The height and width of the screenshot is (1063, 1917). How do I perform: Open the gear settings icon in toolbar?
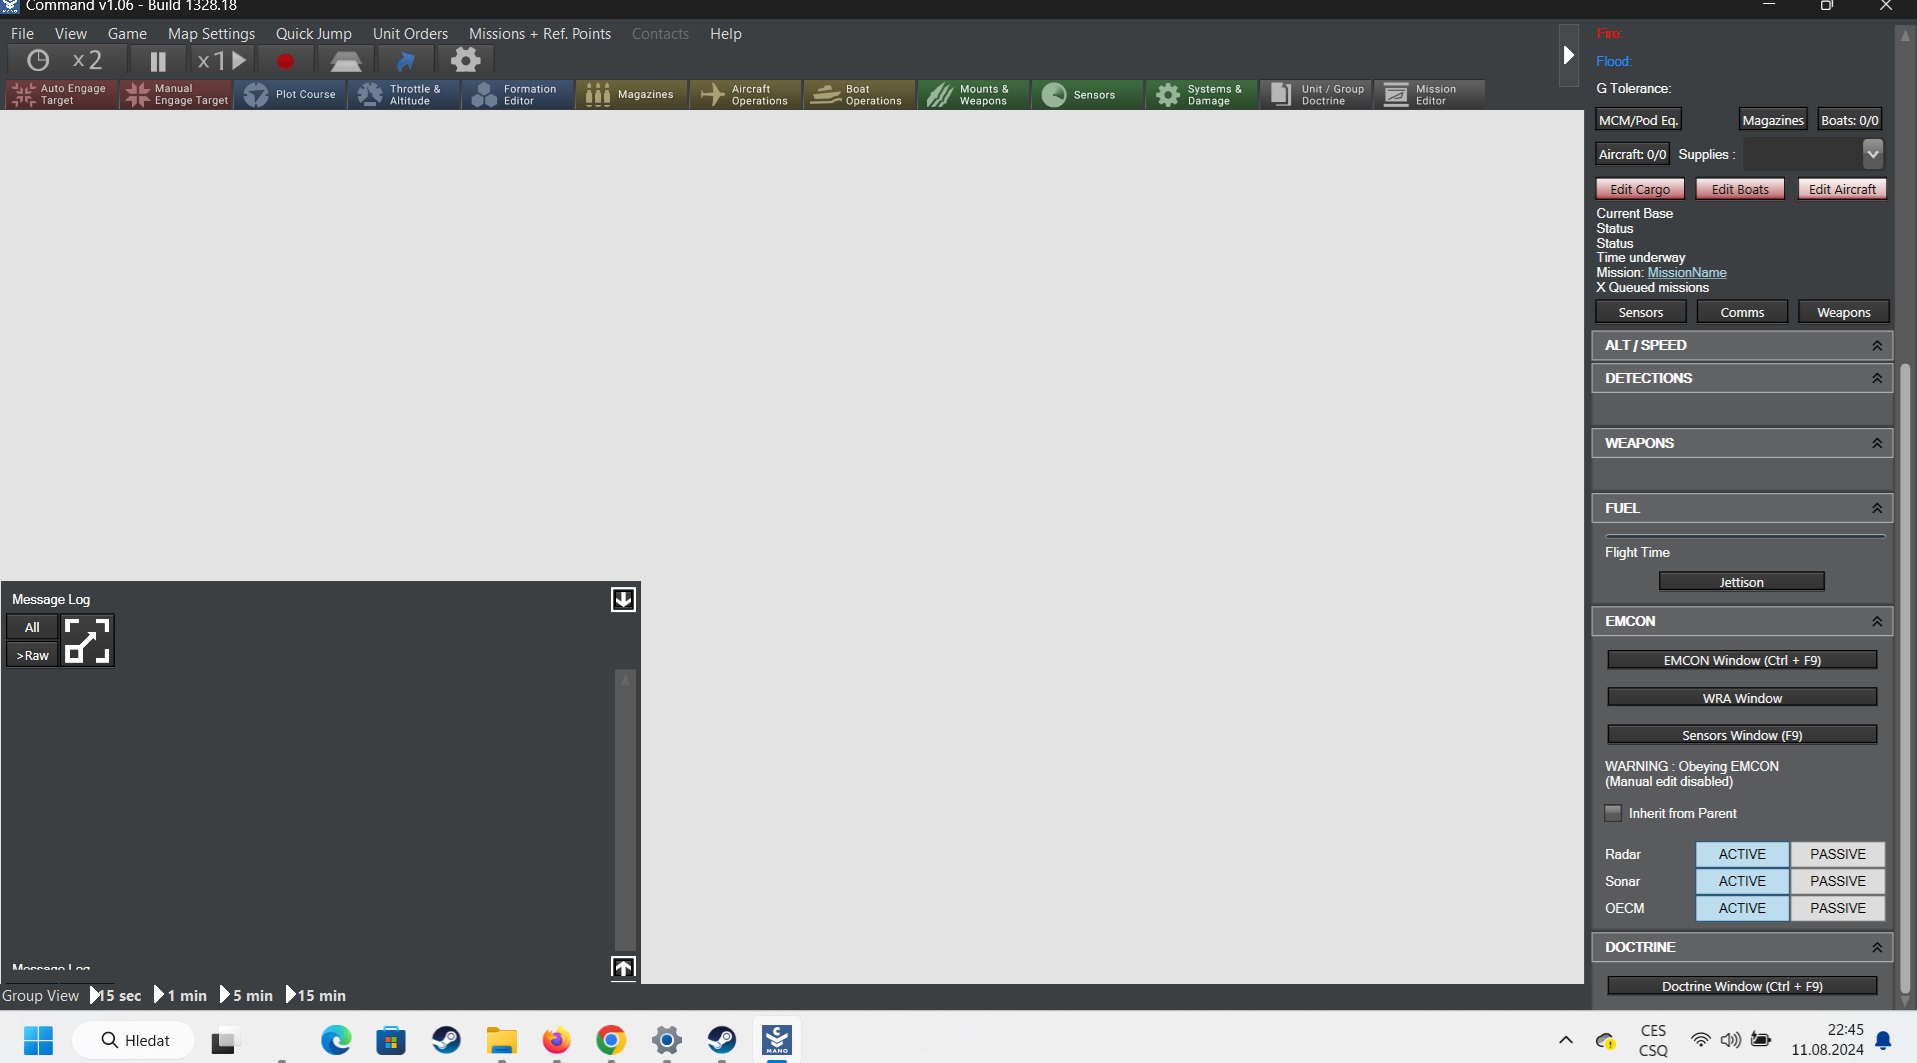click(465, 60)
